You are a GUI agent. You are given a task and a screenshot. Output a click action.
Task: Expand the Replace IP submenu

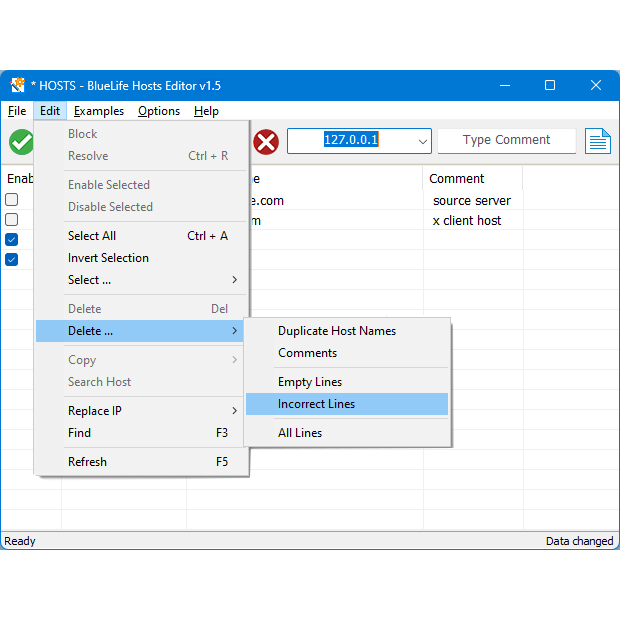tap(141, 411)
